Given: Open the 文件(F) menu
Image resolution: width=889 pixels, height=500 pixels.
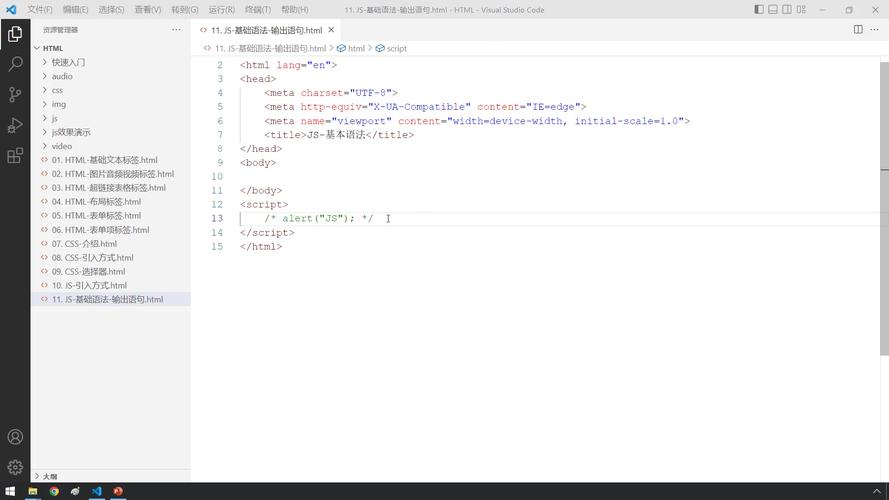Looking at the screenshot, I should [x=40, y=10].
